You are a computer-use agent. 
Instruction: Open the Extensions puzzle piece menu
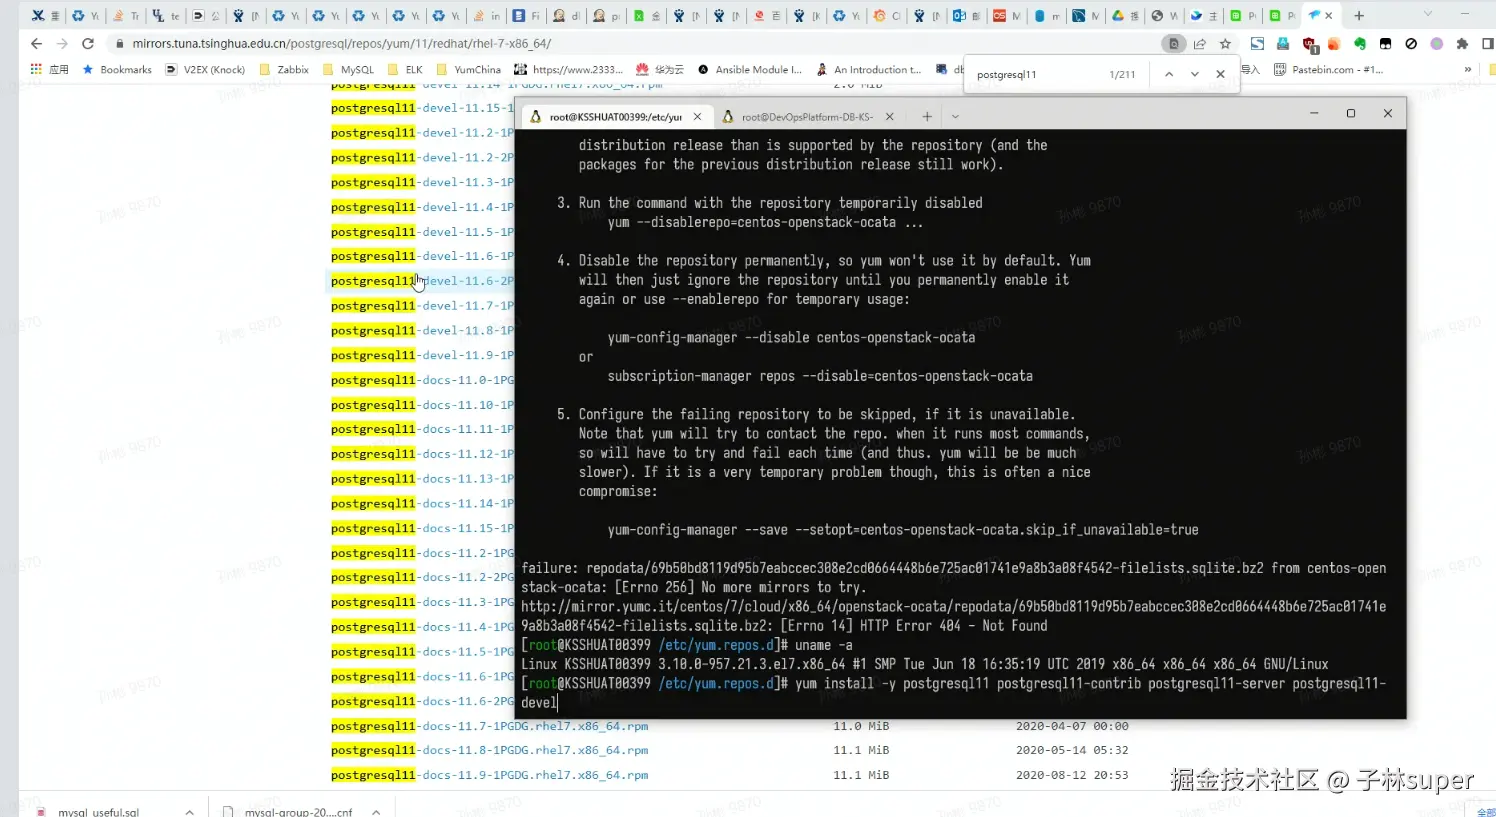(x=1462, y=44)
